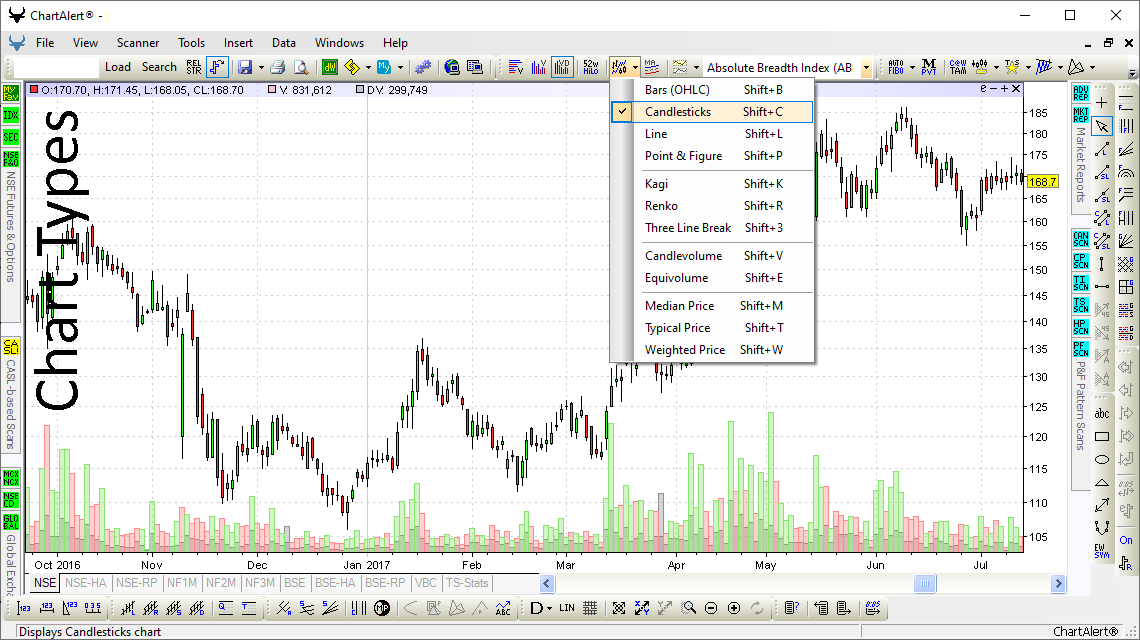Click the moving average MA icon
1140x640 pixels.
coord(651,67)
